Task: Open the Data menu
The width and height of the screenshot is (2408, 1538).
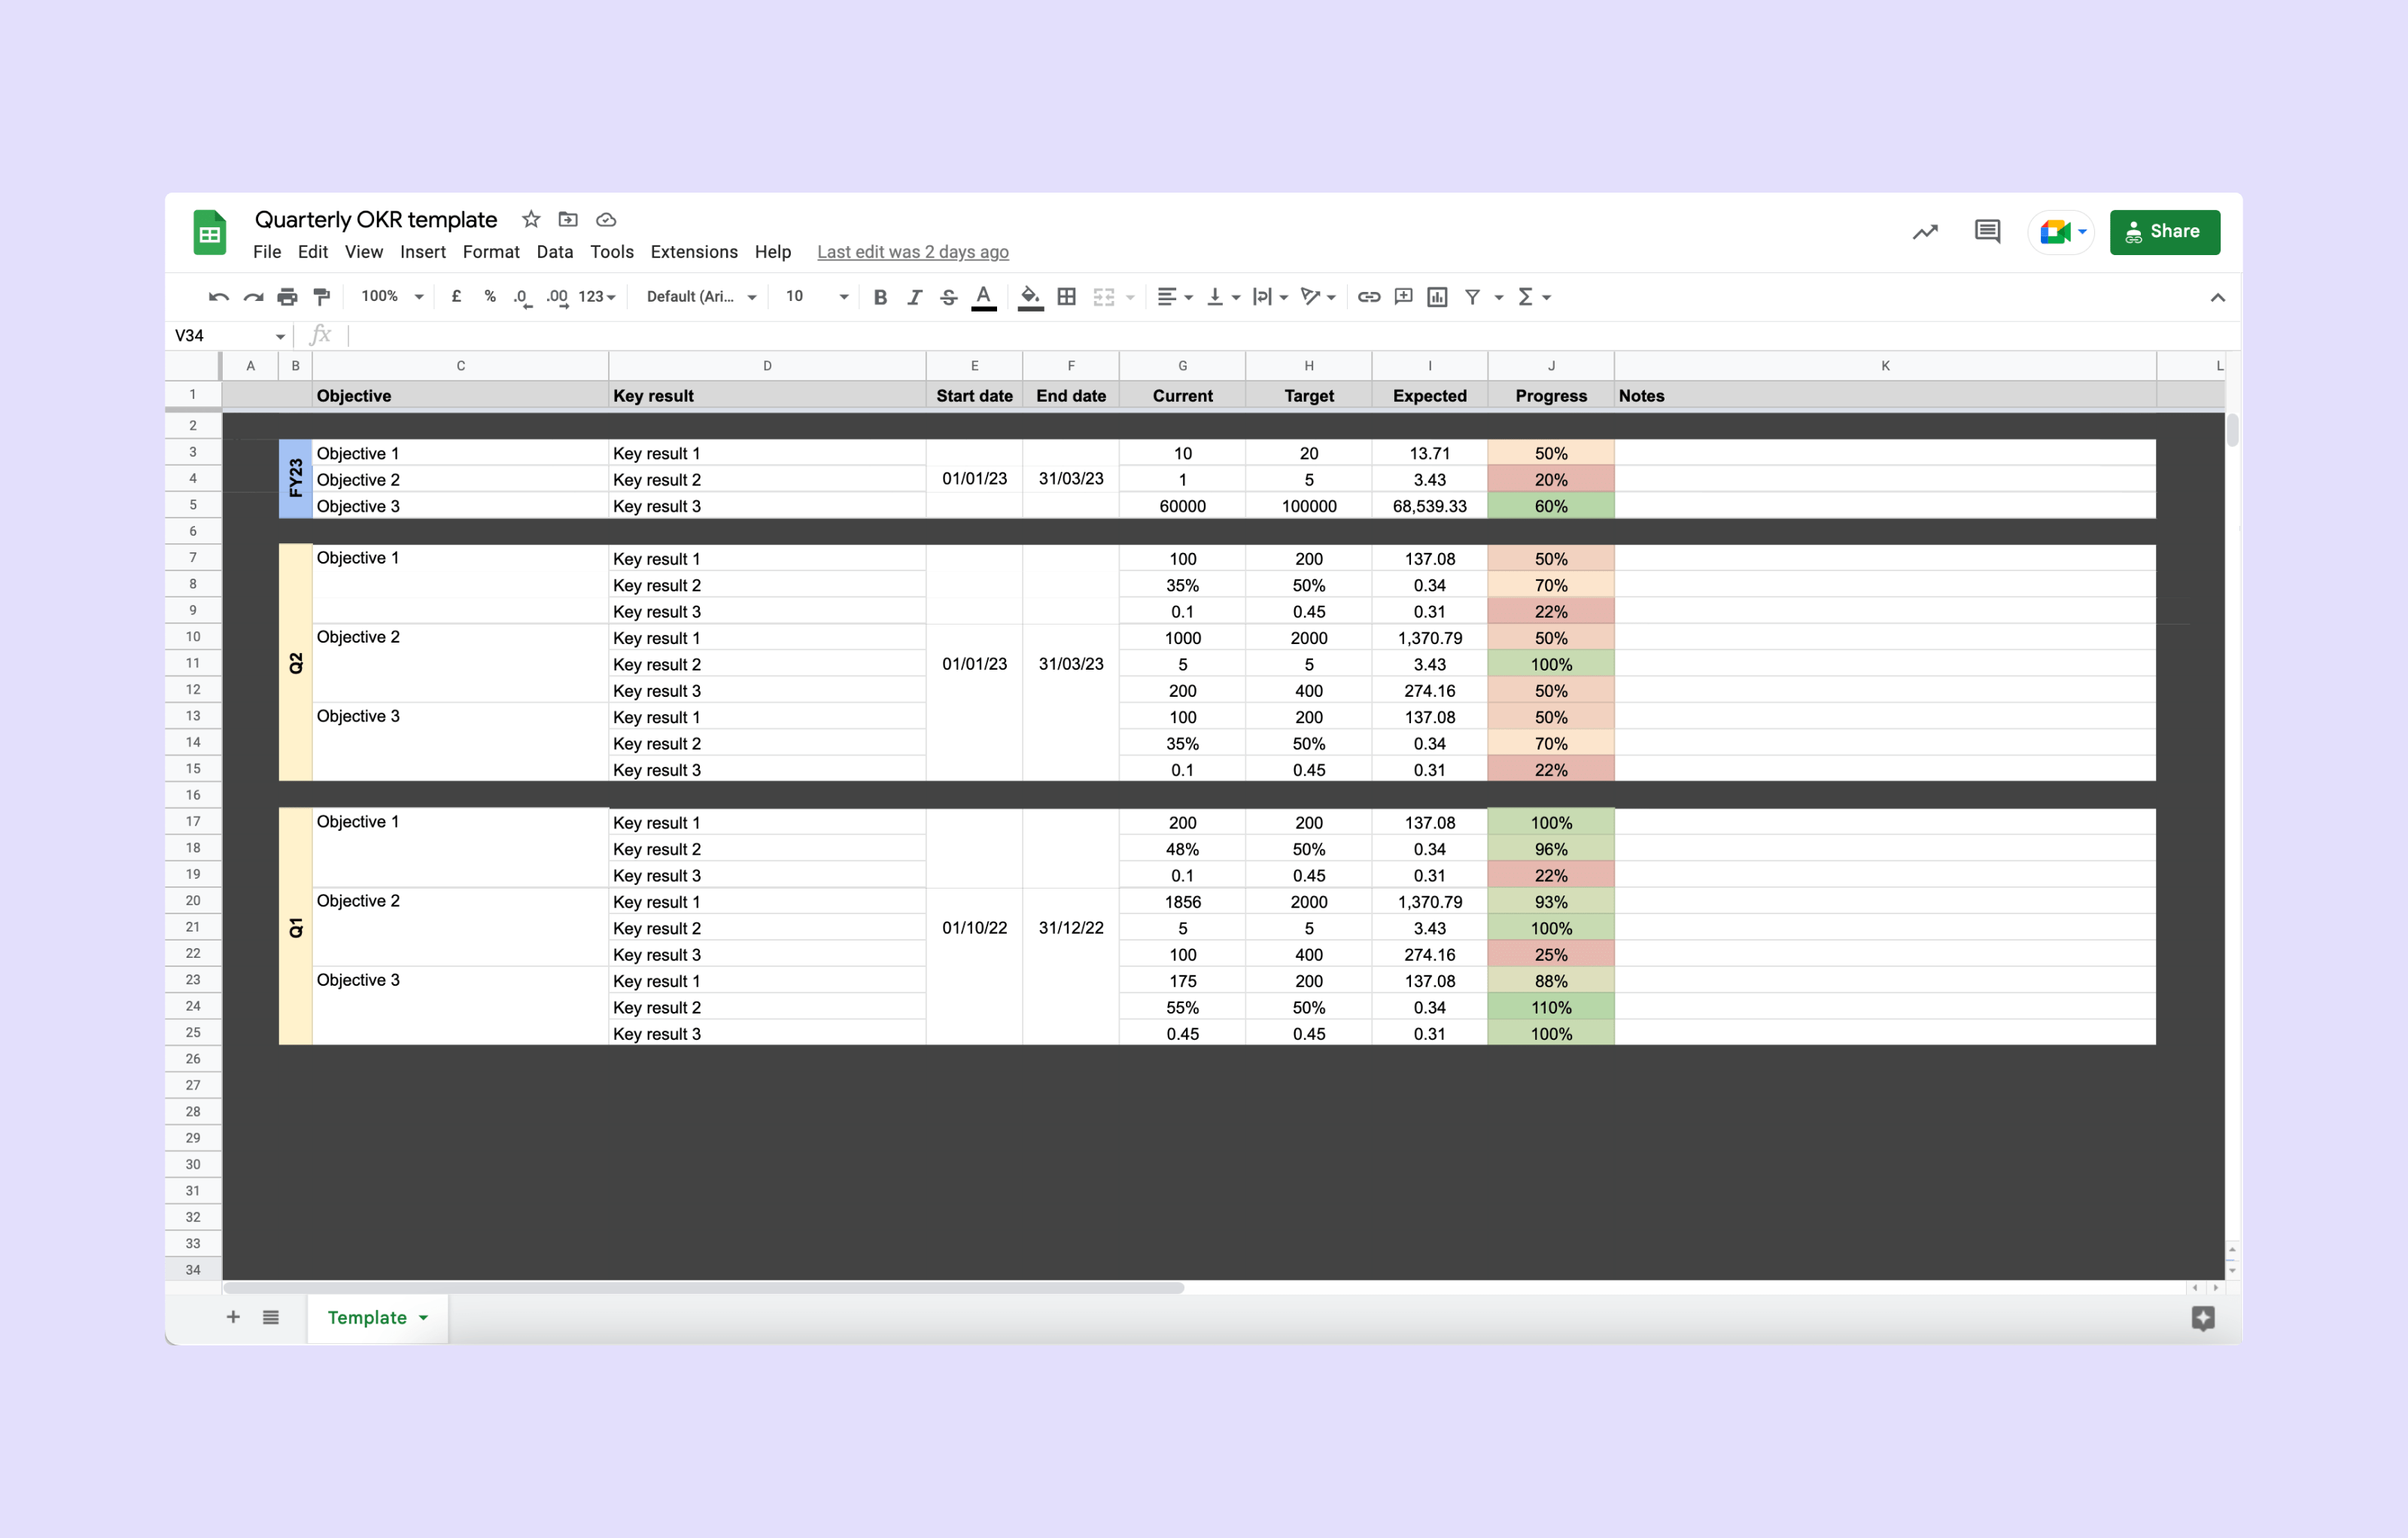Action: (x=554, y=252)
